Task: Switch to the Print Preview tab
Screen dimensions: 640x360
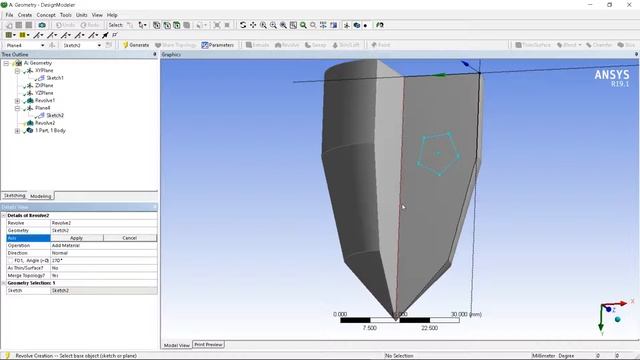Action: tap(208, 345)
